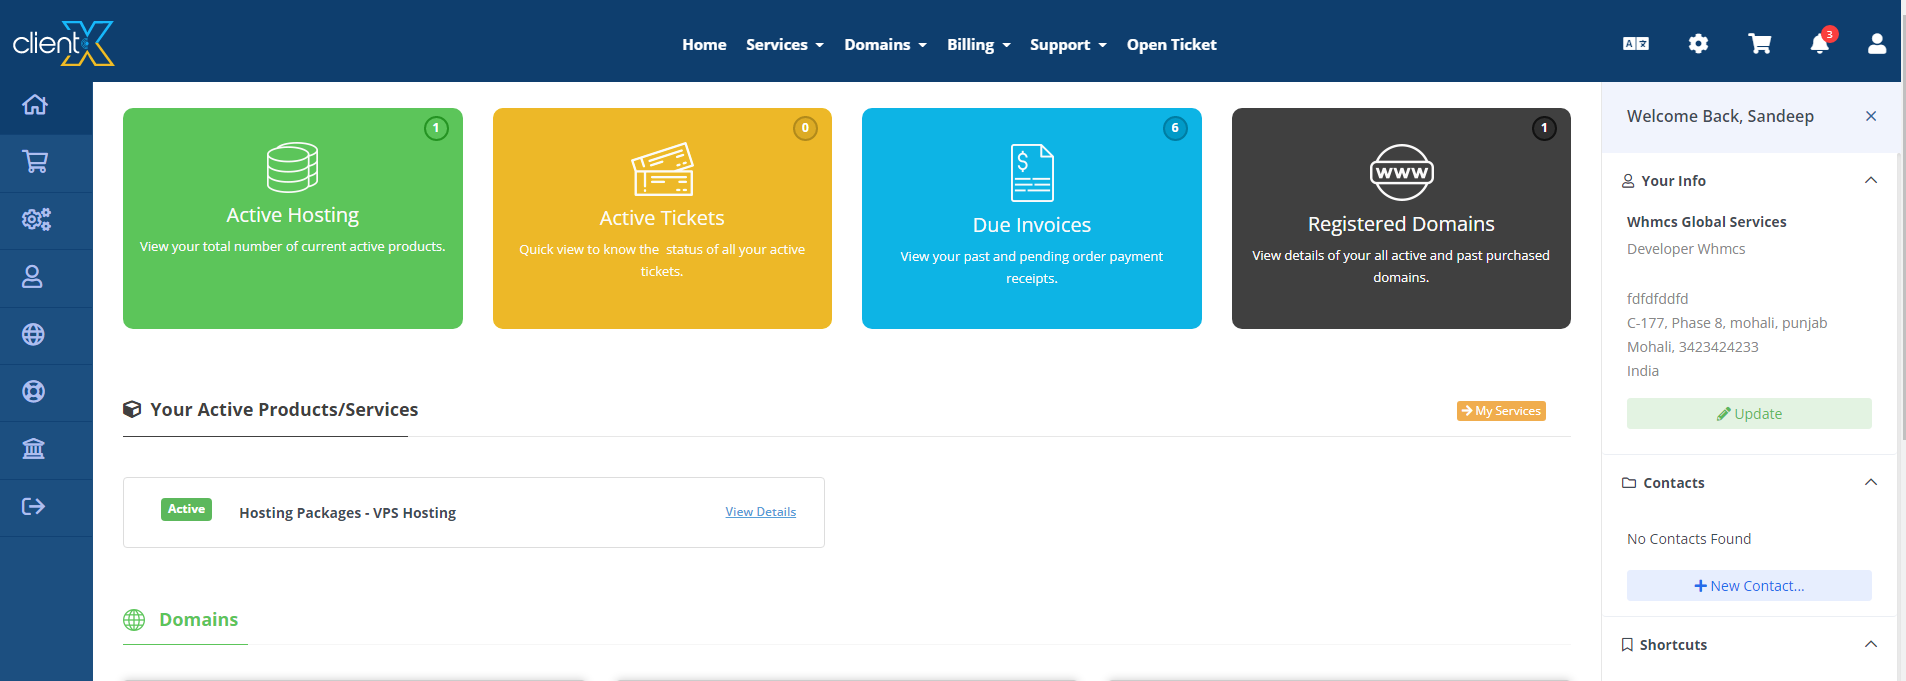Open notifications bell in top bar
Screen dimensions: 1906x681
1819,44
